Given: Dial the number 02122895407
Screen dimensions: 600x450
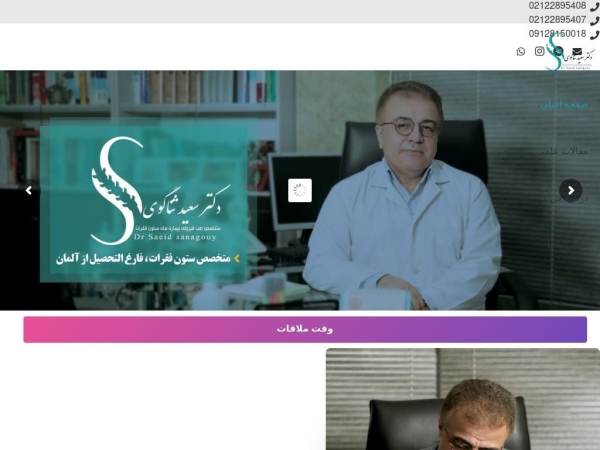Looking at the screenshot, I should tap(557, 20).
